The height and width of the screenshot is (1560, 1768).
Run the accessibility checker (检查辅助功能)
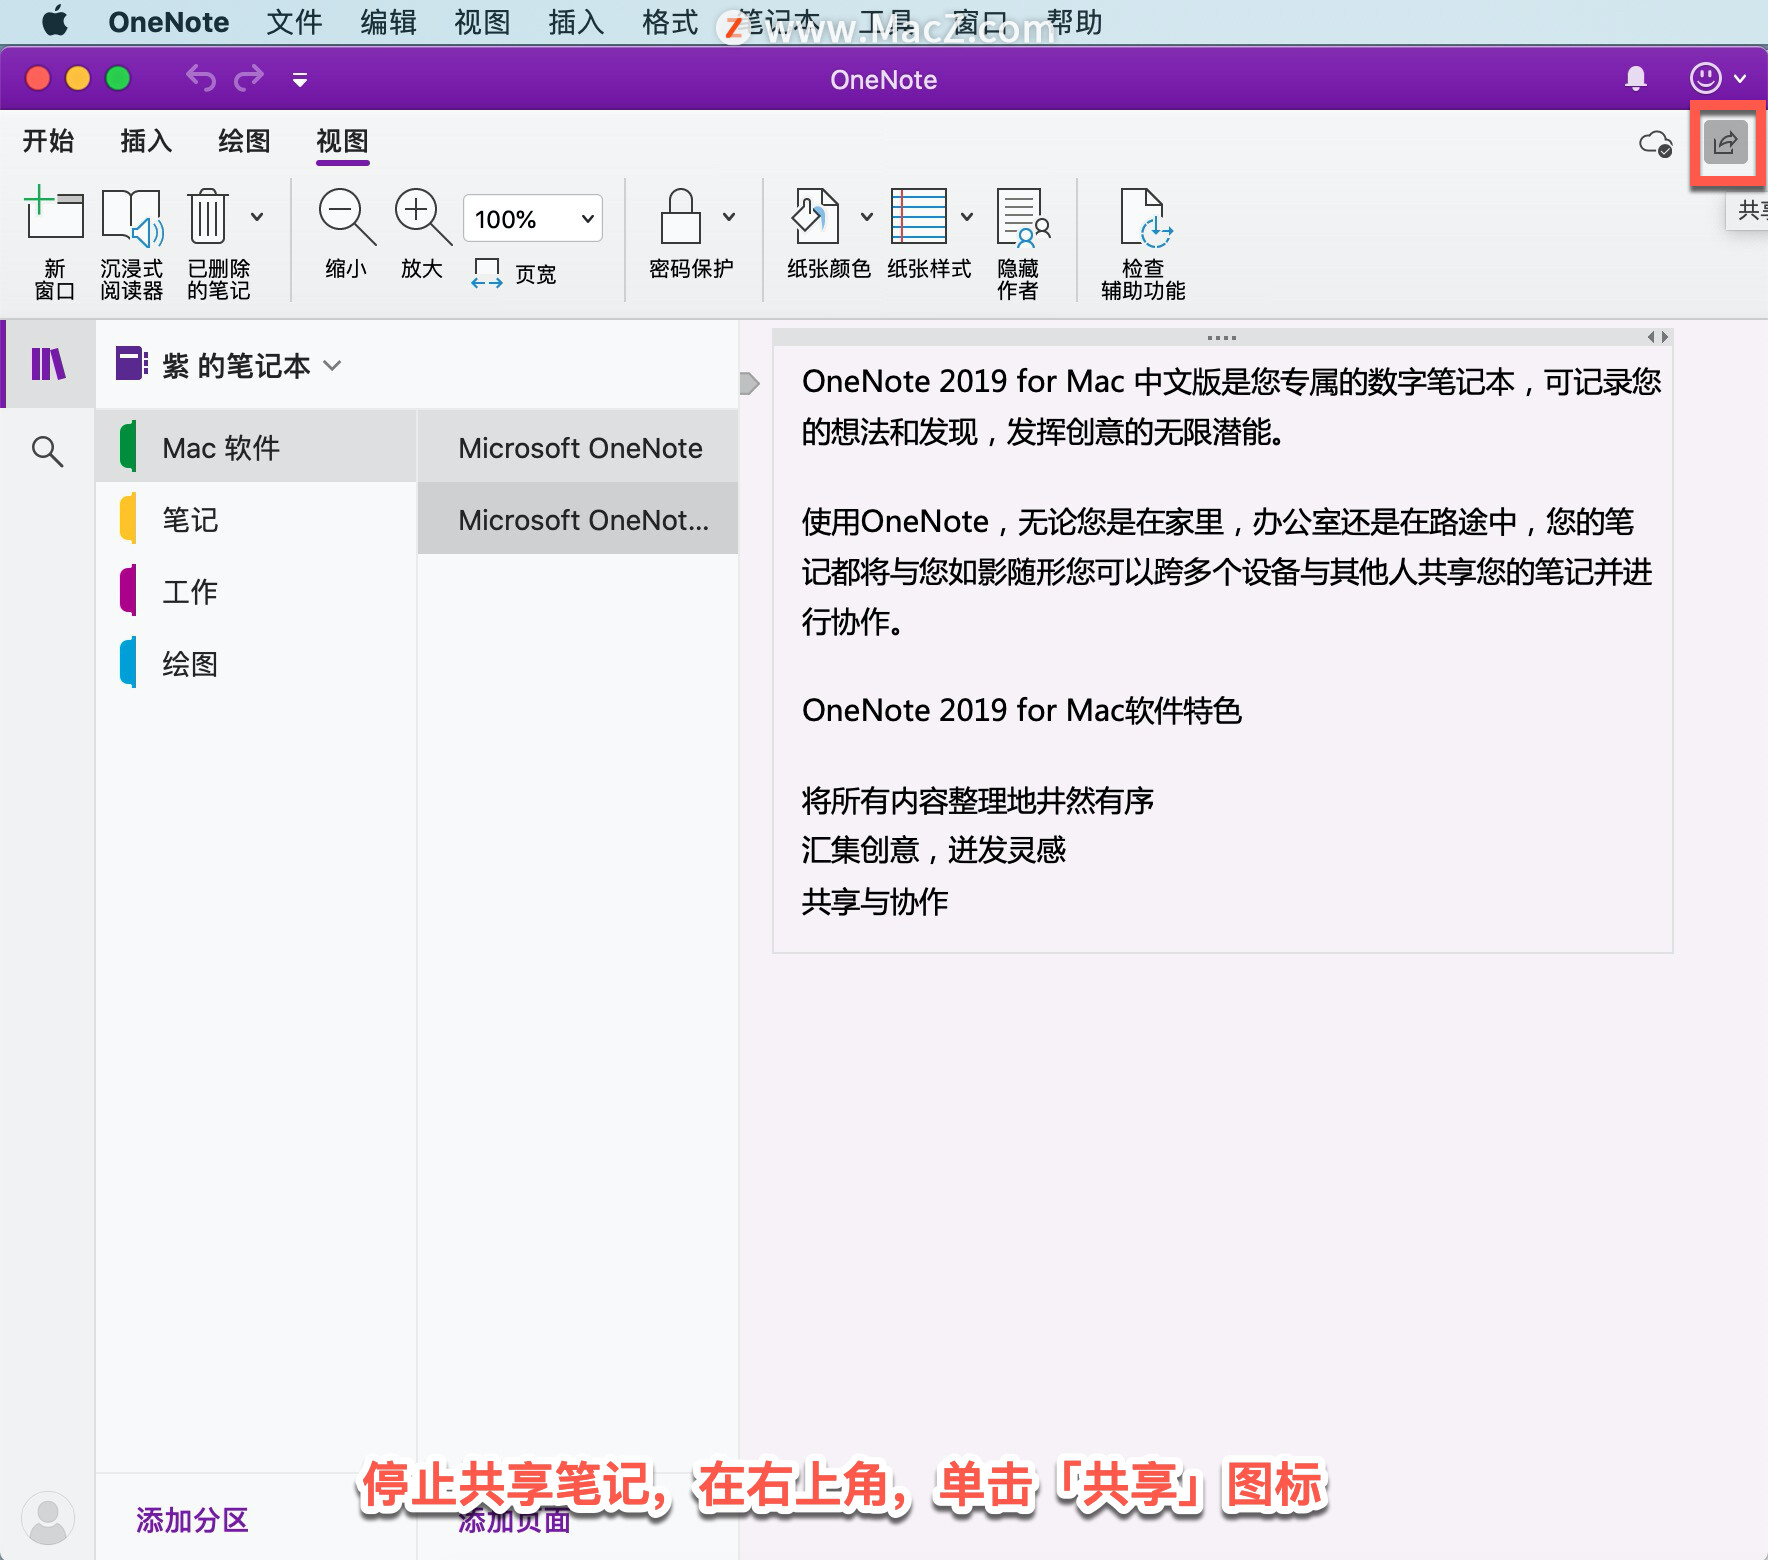pyautogui.click(x=1143, y=243)
